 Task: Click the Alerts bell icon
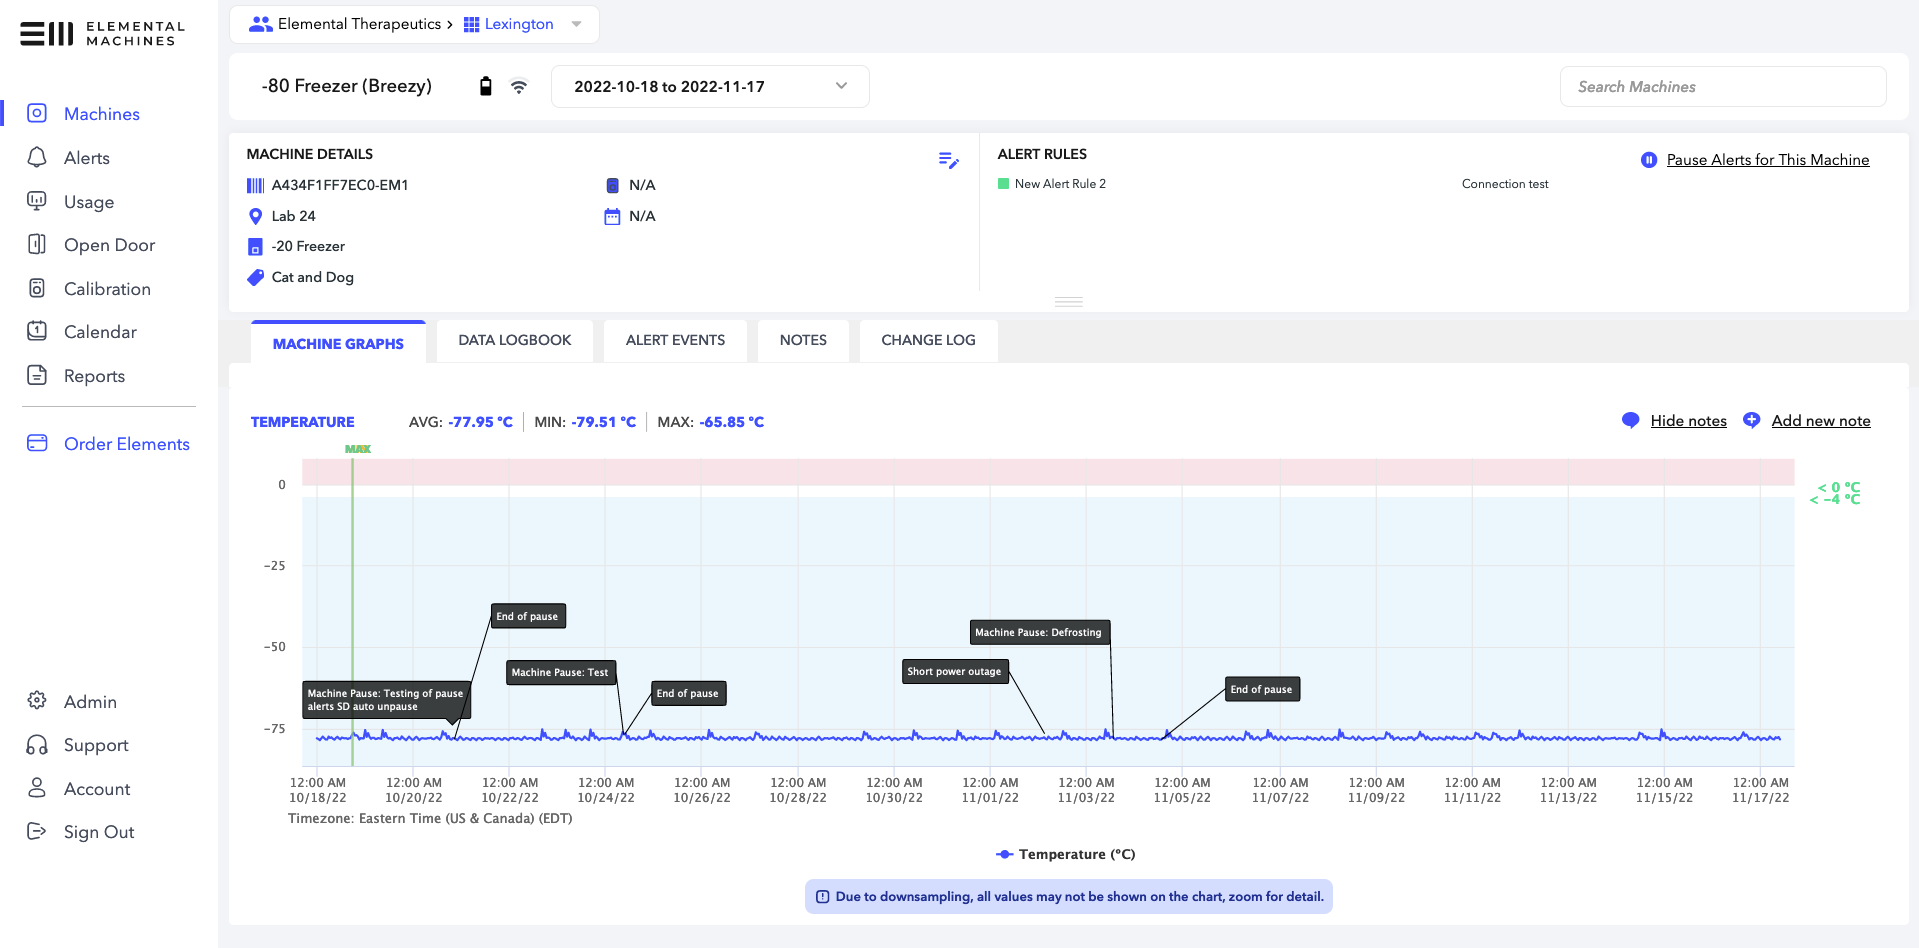click(x=37, y=157)
